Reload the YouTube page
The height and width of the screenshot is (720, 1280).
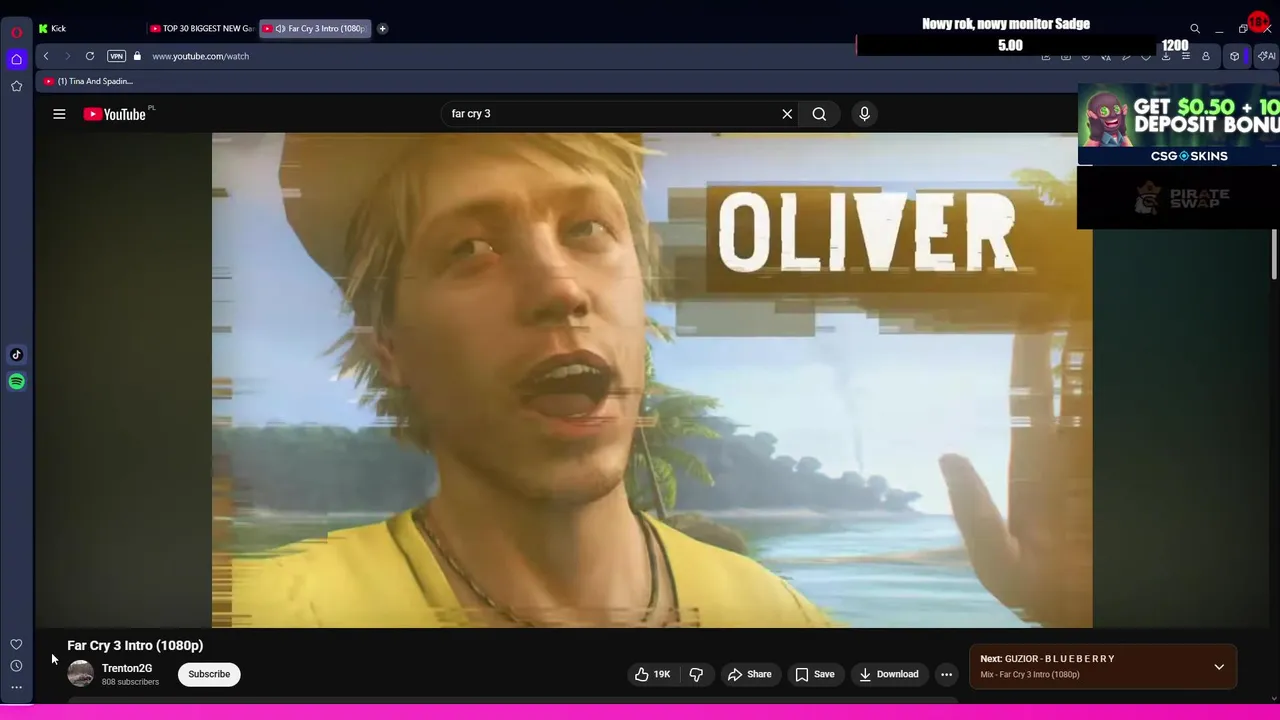(90, 56)
